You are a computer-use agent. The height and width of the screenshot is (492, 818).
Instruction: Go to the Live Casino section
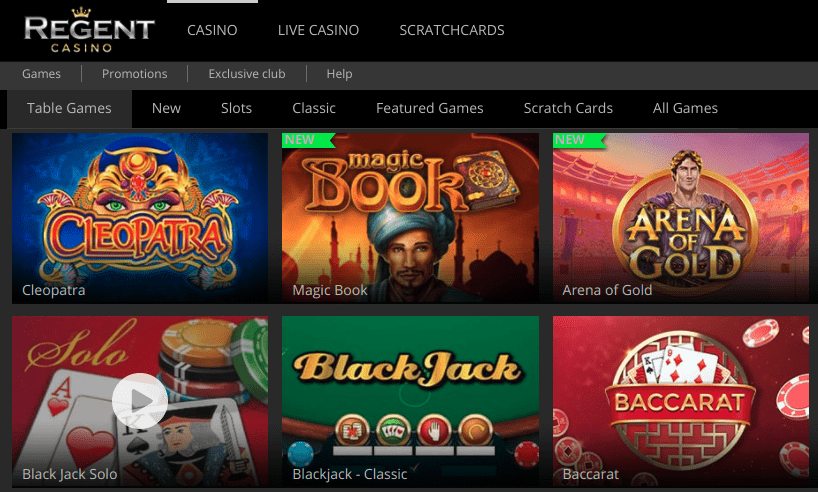point(318,30)
